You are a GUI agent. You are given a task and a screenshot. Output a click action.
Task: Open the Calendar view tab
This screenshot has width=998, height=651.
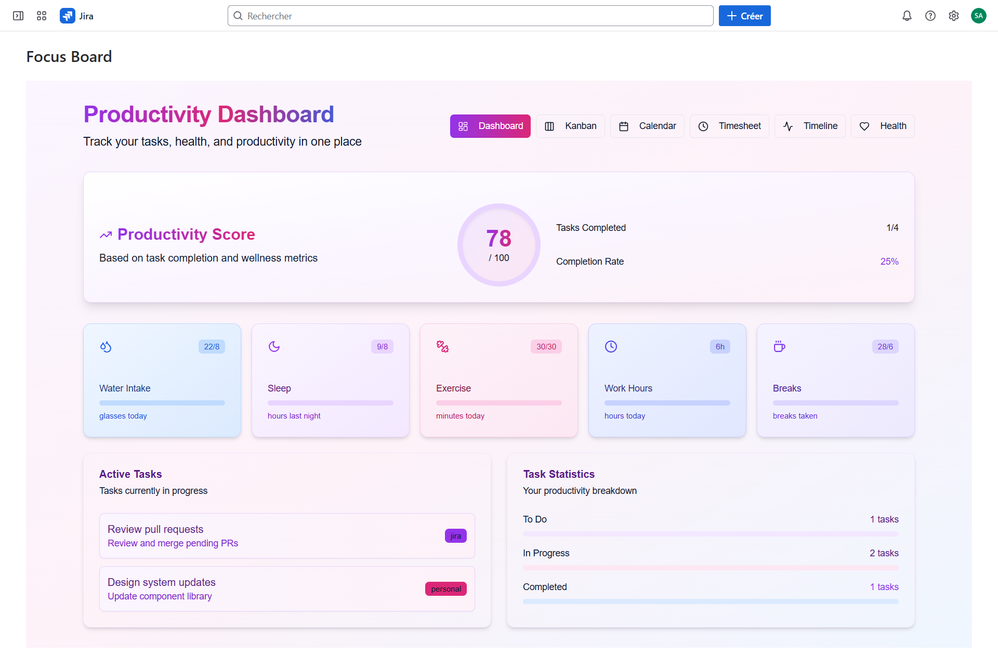647,126
